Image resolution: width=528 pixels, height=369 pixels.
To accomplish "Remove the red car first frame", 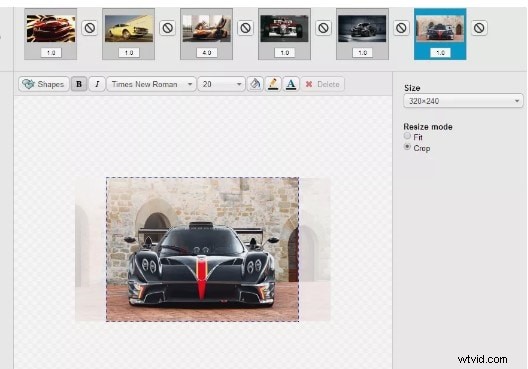I will 90,28.
